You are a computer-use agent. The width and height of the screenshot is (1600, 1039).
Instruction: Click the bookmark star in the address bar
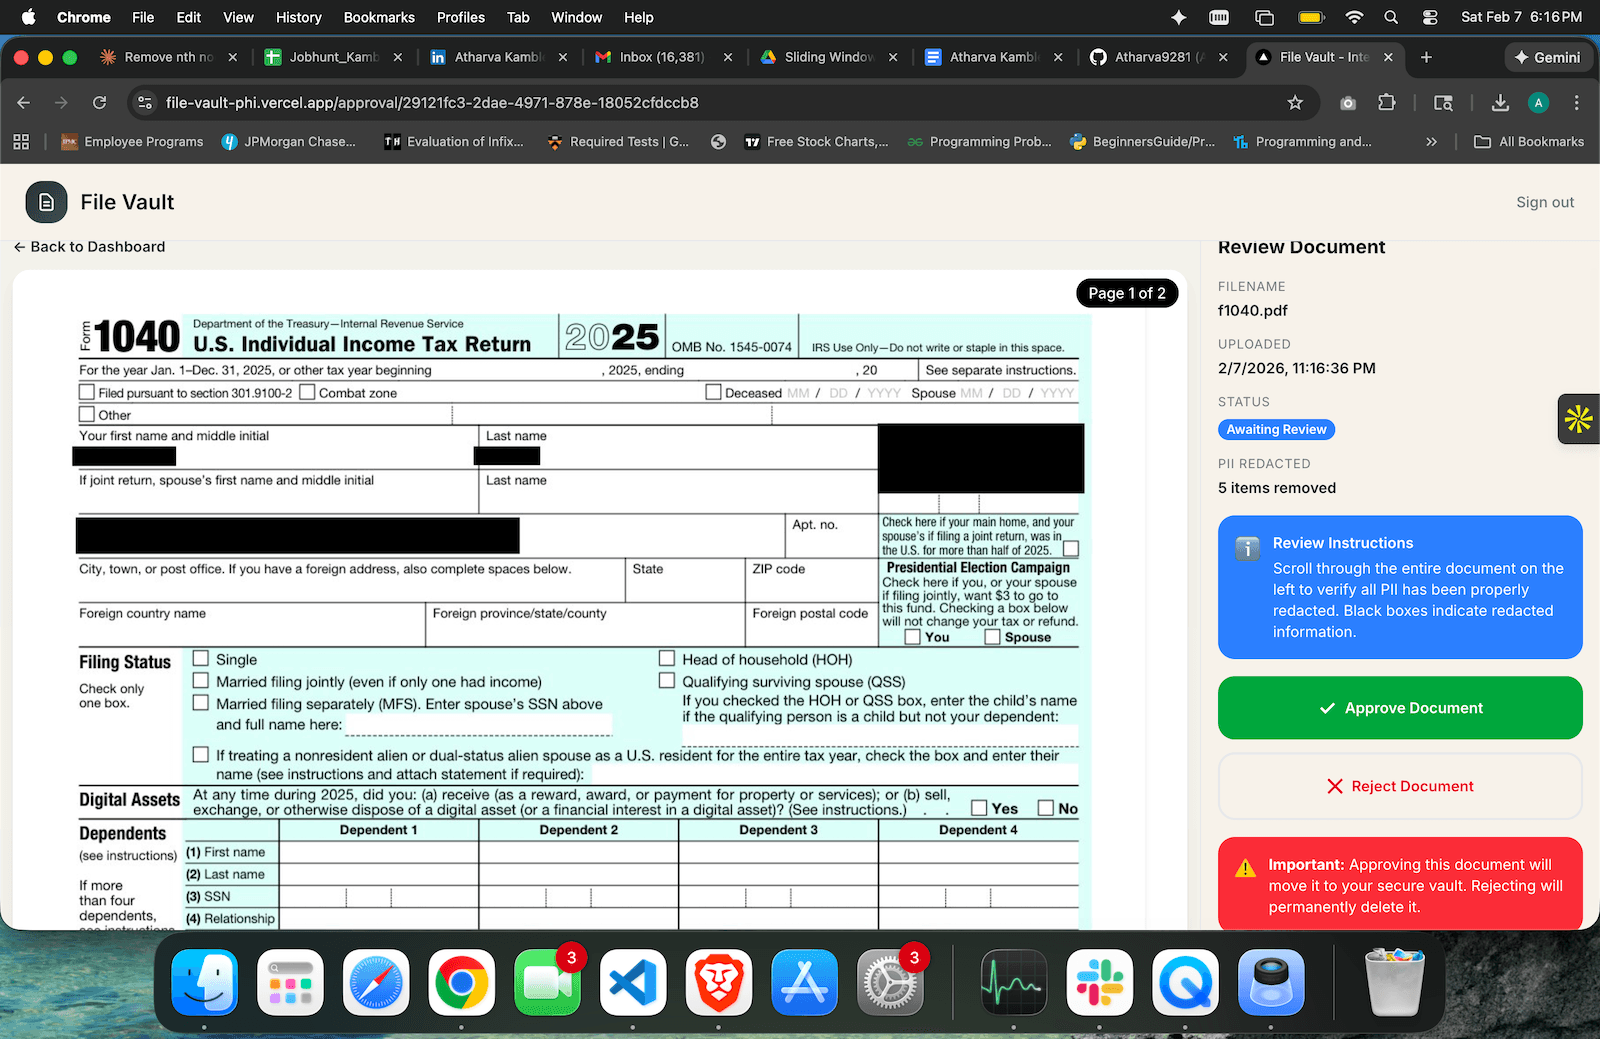click(1295, 102)
